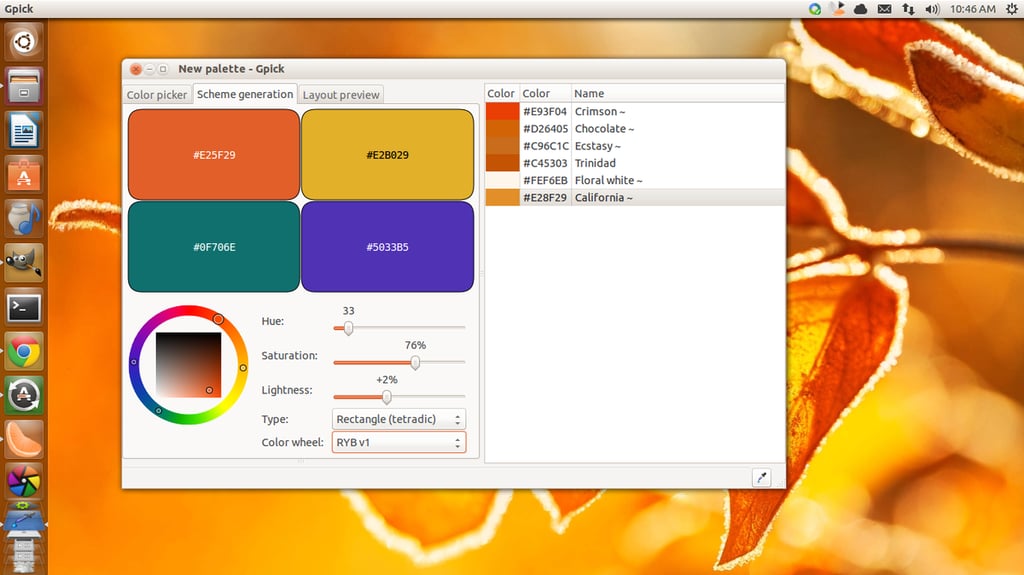1024x575 pixels.
Task: Select the teal #0F706E scheme swatch
Action: (214, 246)
